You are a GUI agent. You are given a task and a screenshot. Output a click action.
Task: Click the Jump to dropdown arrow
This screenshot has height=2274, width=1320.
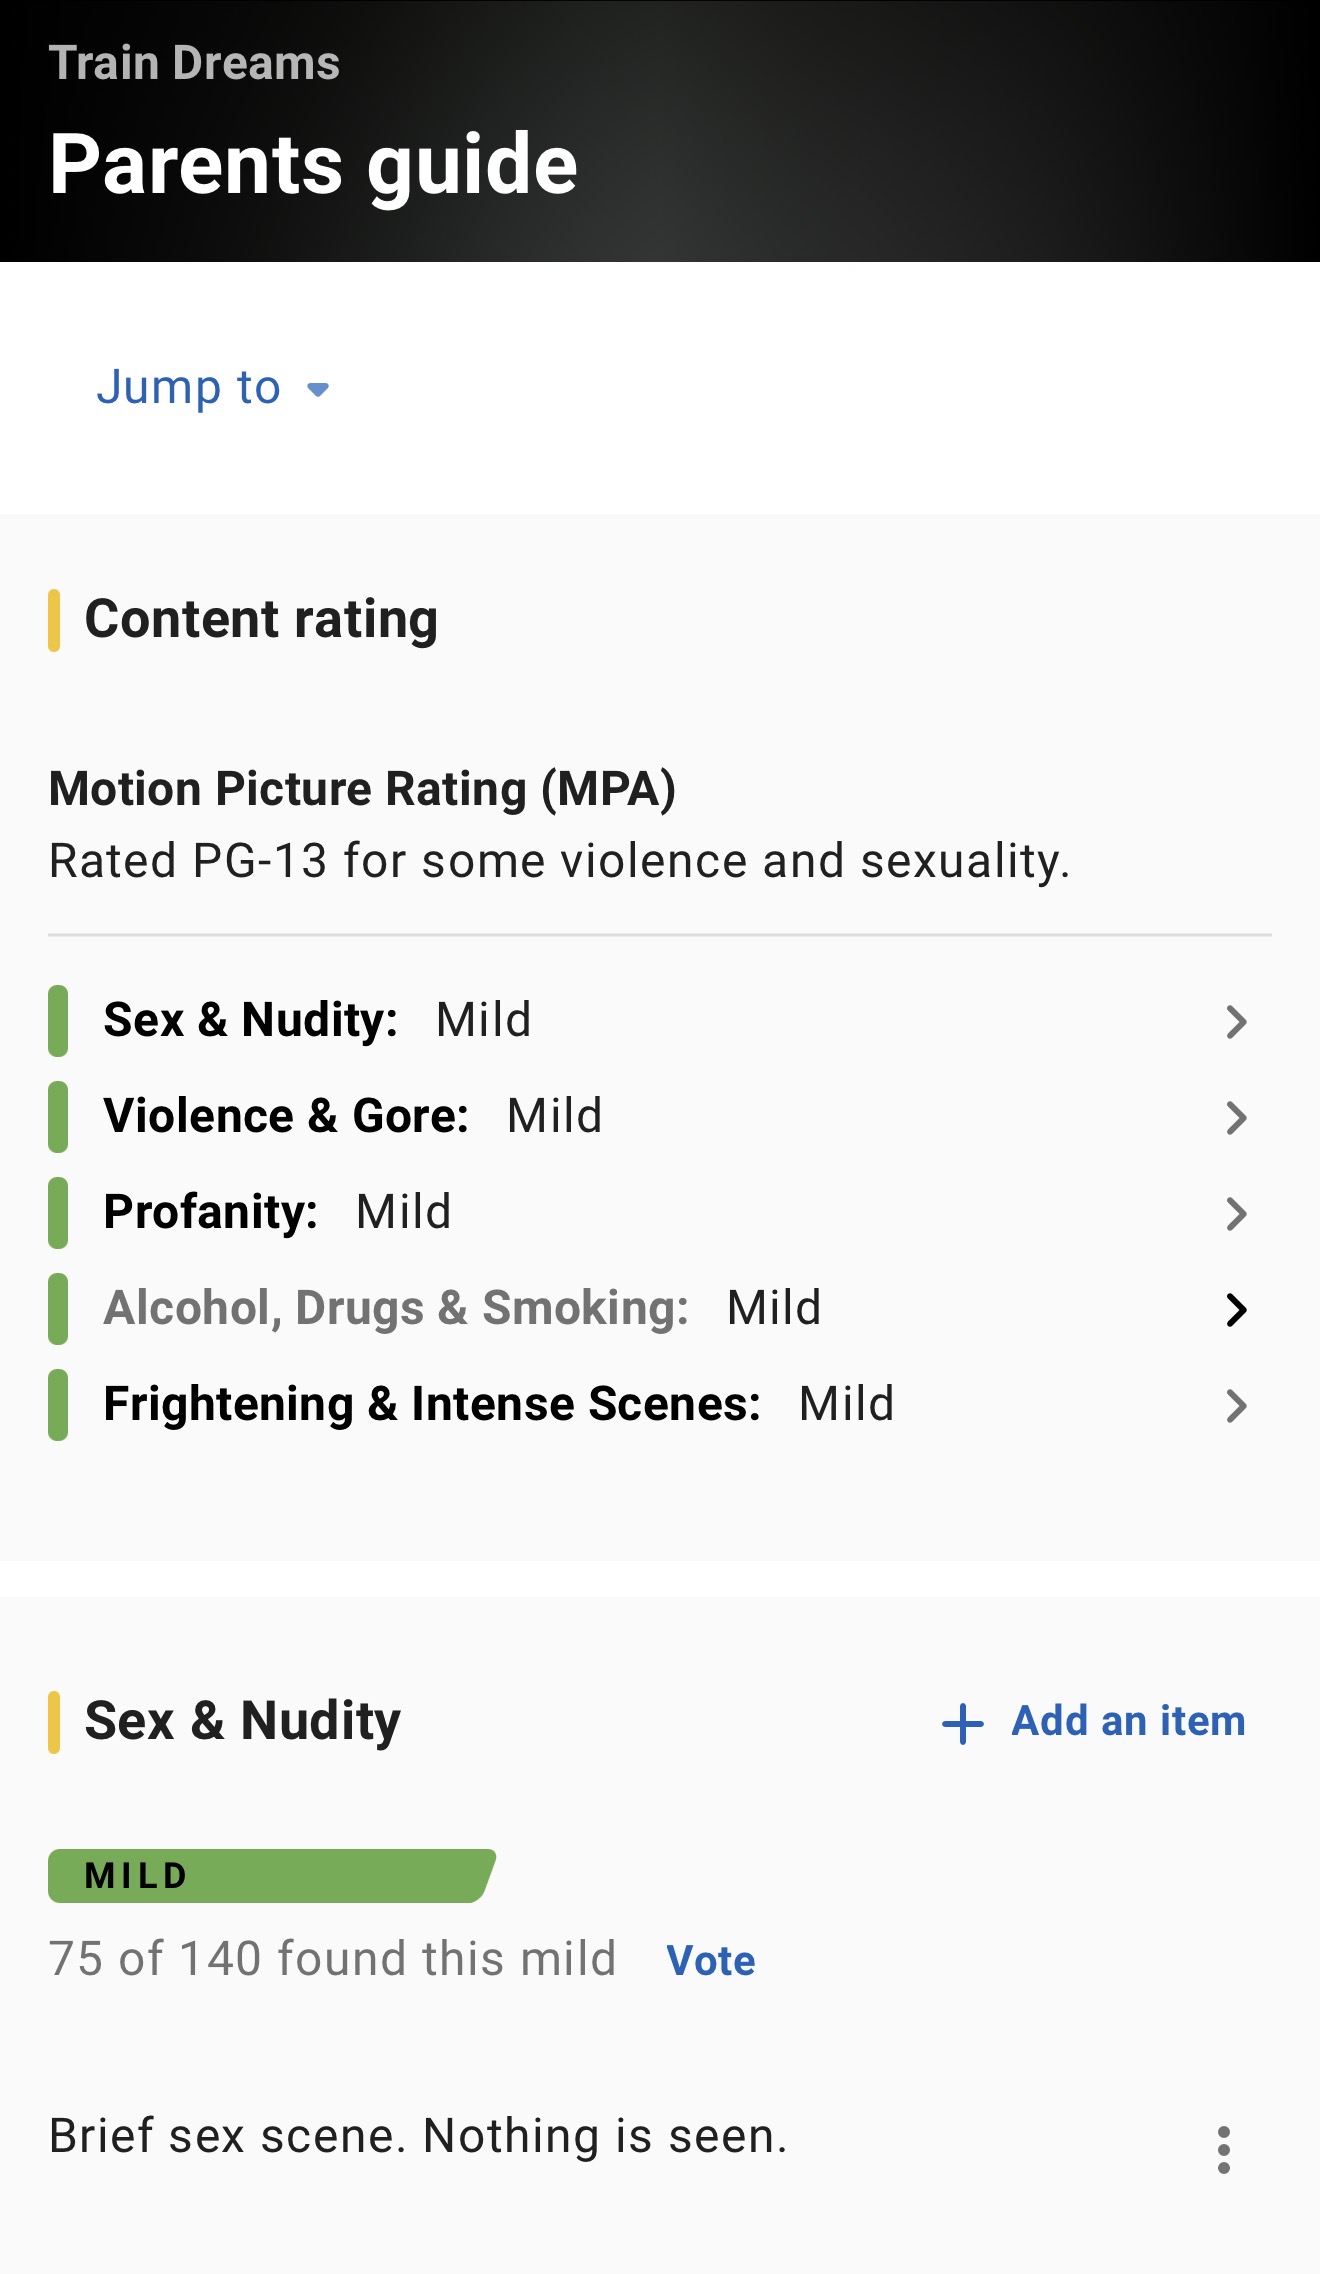[318, 390]
